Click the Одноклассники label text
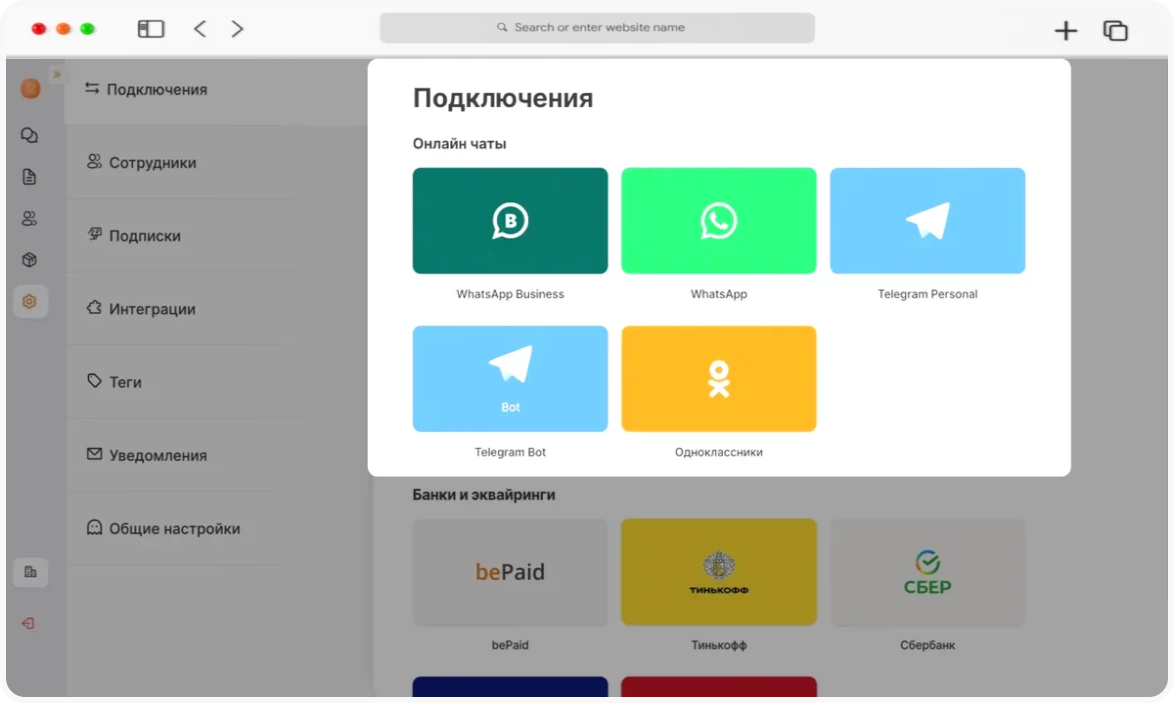Viewport: 1174px width, 703px height. (719, 452)
